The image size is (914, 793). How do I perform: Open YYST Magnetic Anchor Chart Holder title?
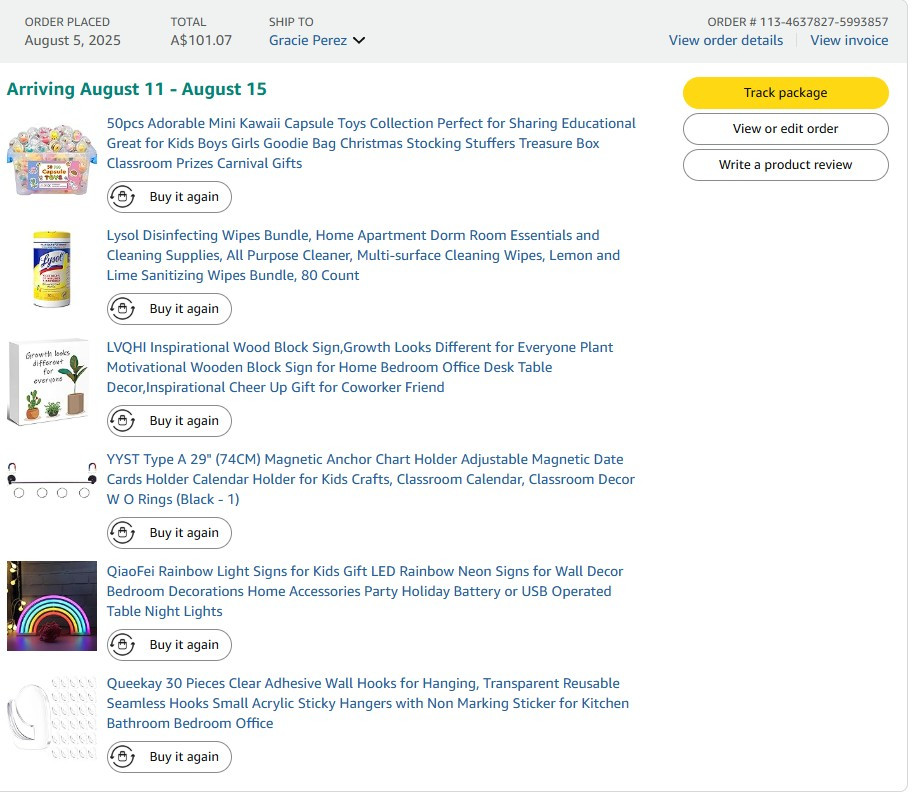[371, 479]
